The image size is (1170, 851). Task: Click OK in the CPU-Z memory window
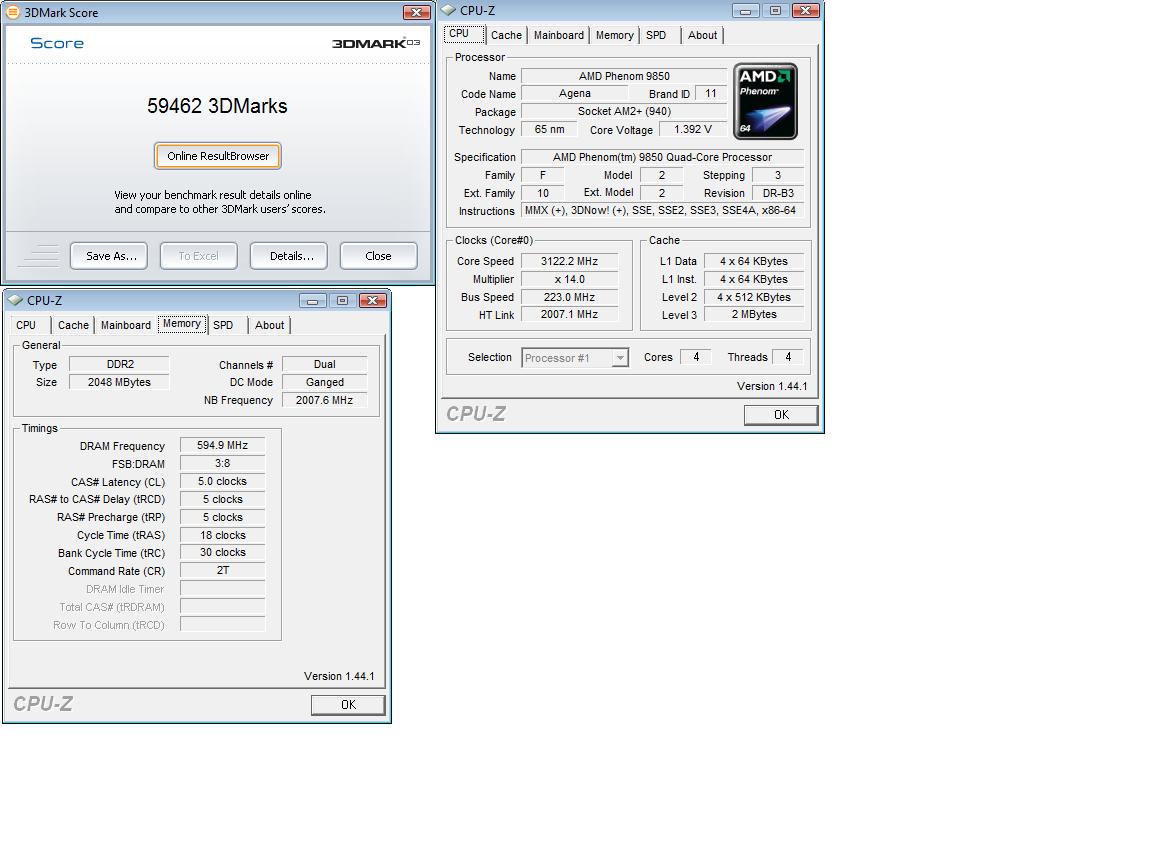point(348,705)
